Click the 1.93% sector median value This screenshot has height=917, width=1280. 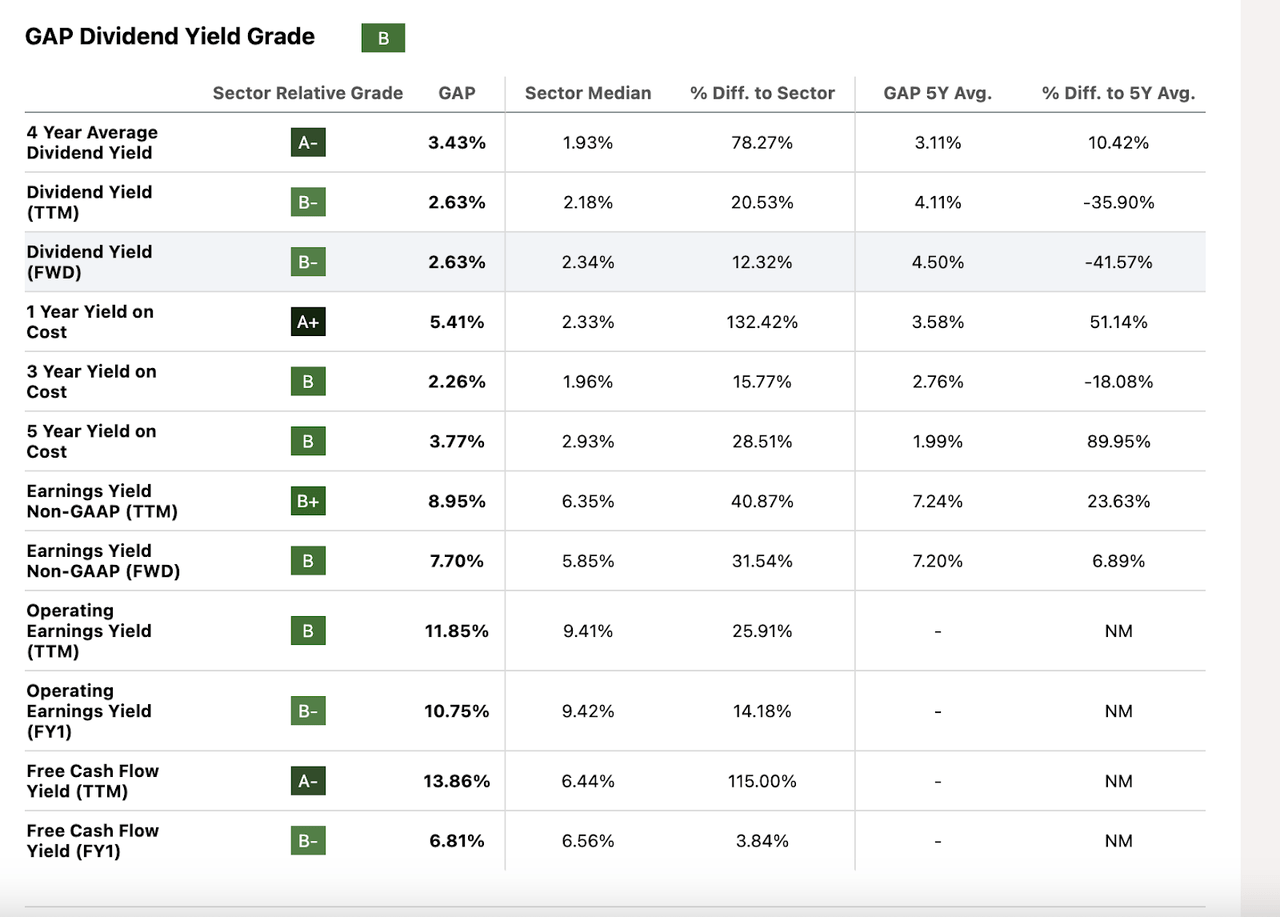click(588, 143)
